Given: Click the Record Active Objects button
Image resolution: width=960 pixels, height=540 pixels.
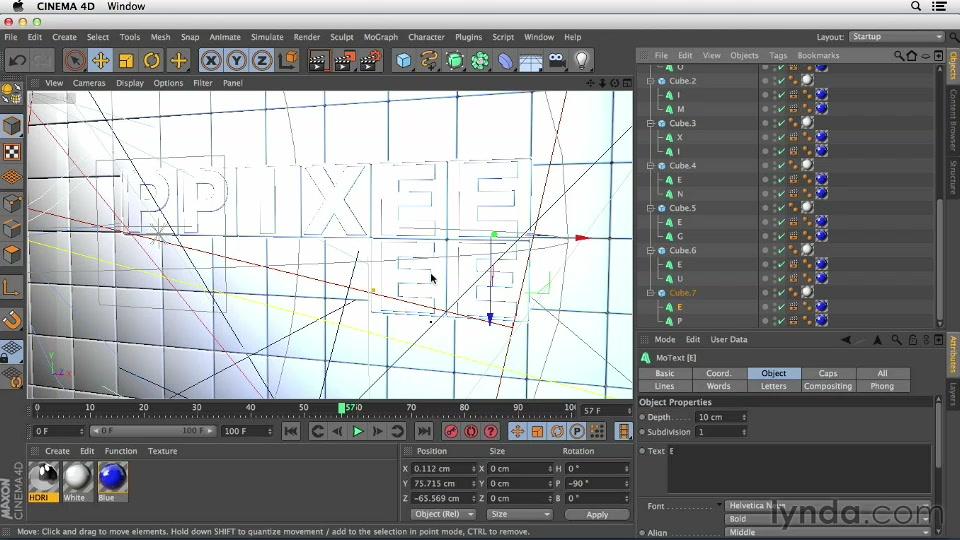Looking at the screenshot, I should click(x=451, y=432).
